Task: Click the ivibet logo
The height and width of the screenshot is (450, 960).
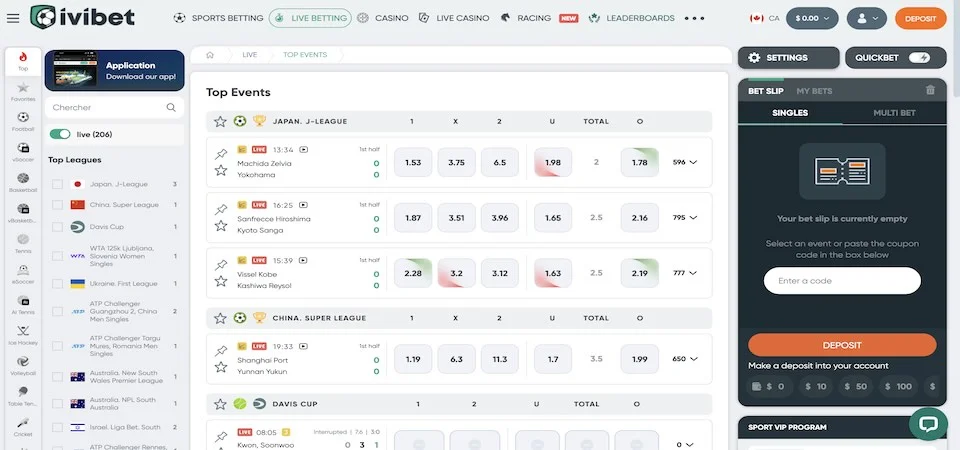Action: (x=83, y=17)
